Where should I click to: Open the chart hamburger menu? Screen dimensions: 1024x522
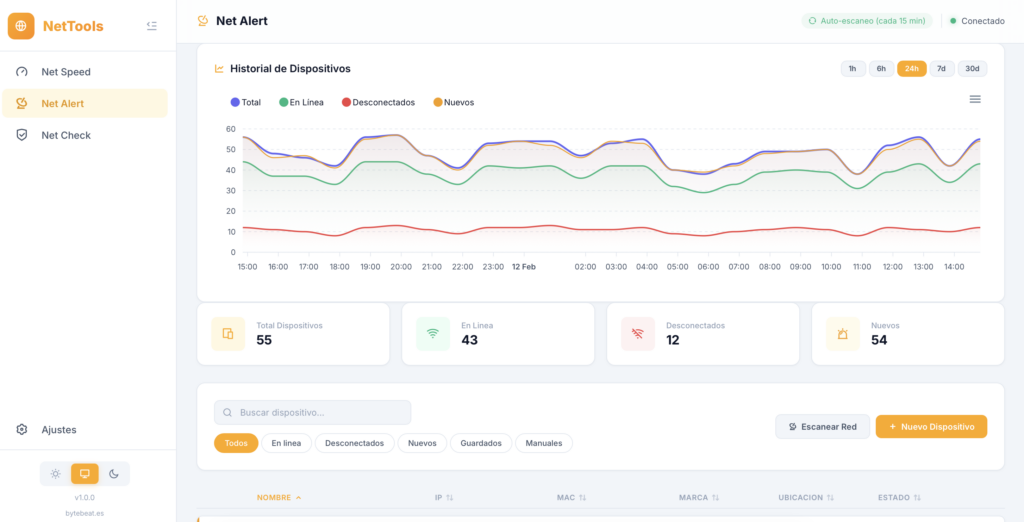click(975, 99)
